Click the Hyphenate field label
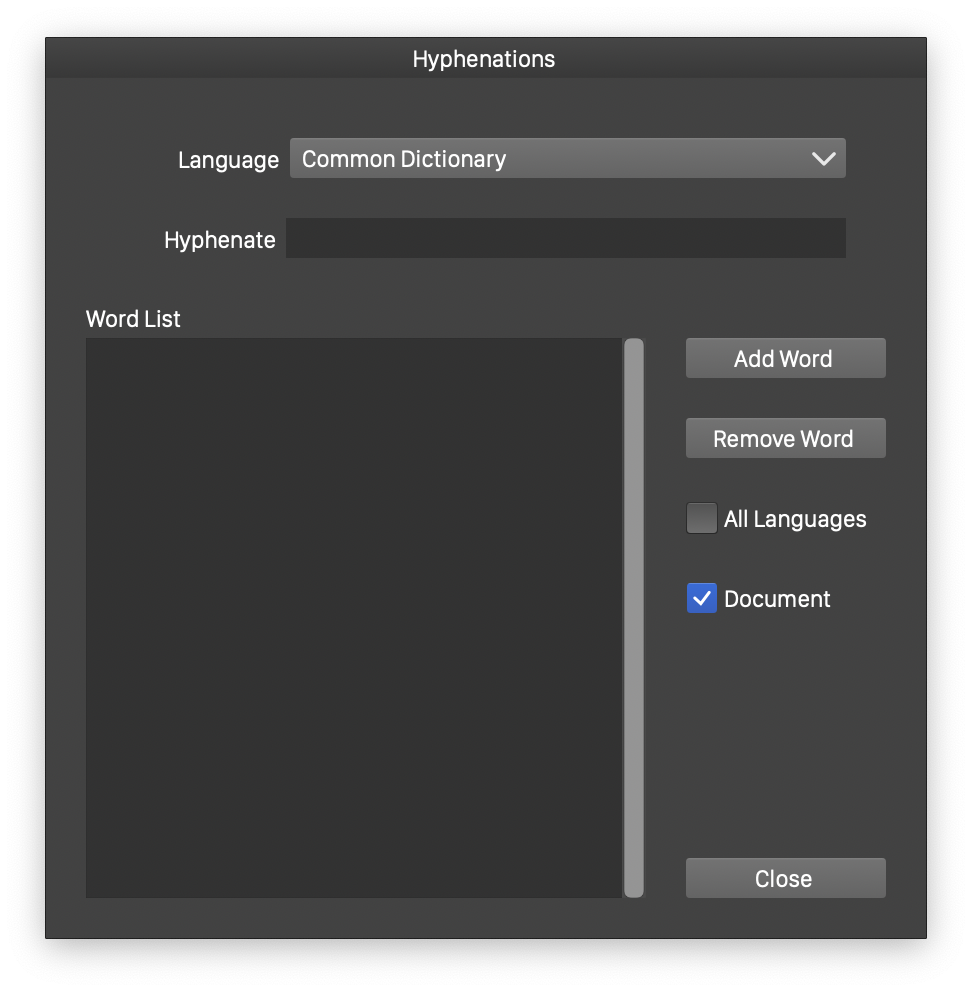This screenshot has width=972, height=992. [x=220, y=240]
